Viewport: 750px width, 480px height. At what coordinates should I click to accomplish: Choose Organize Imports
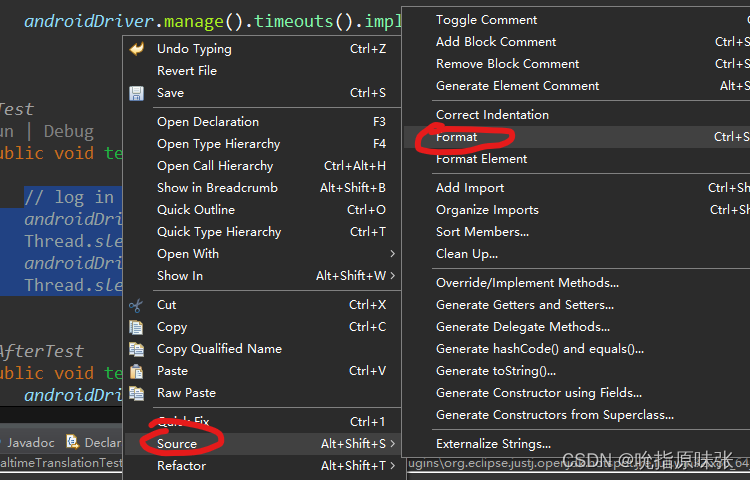[x=487, y=210]
